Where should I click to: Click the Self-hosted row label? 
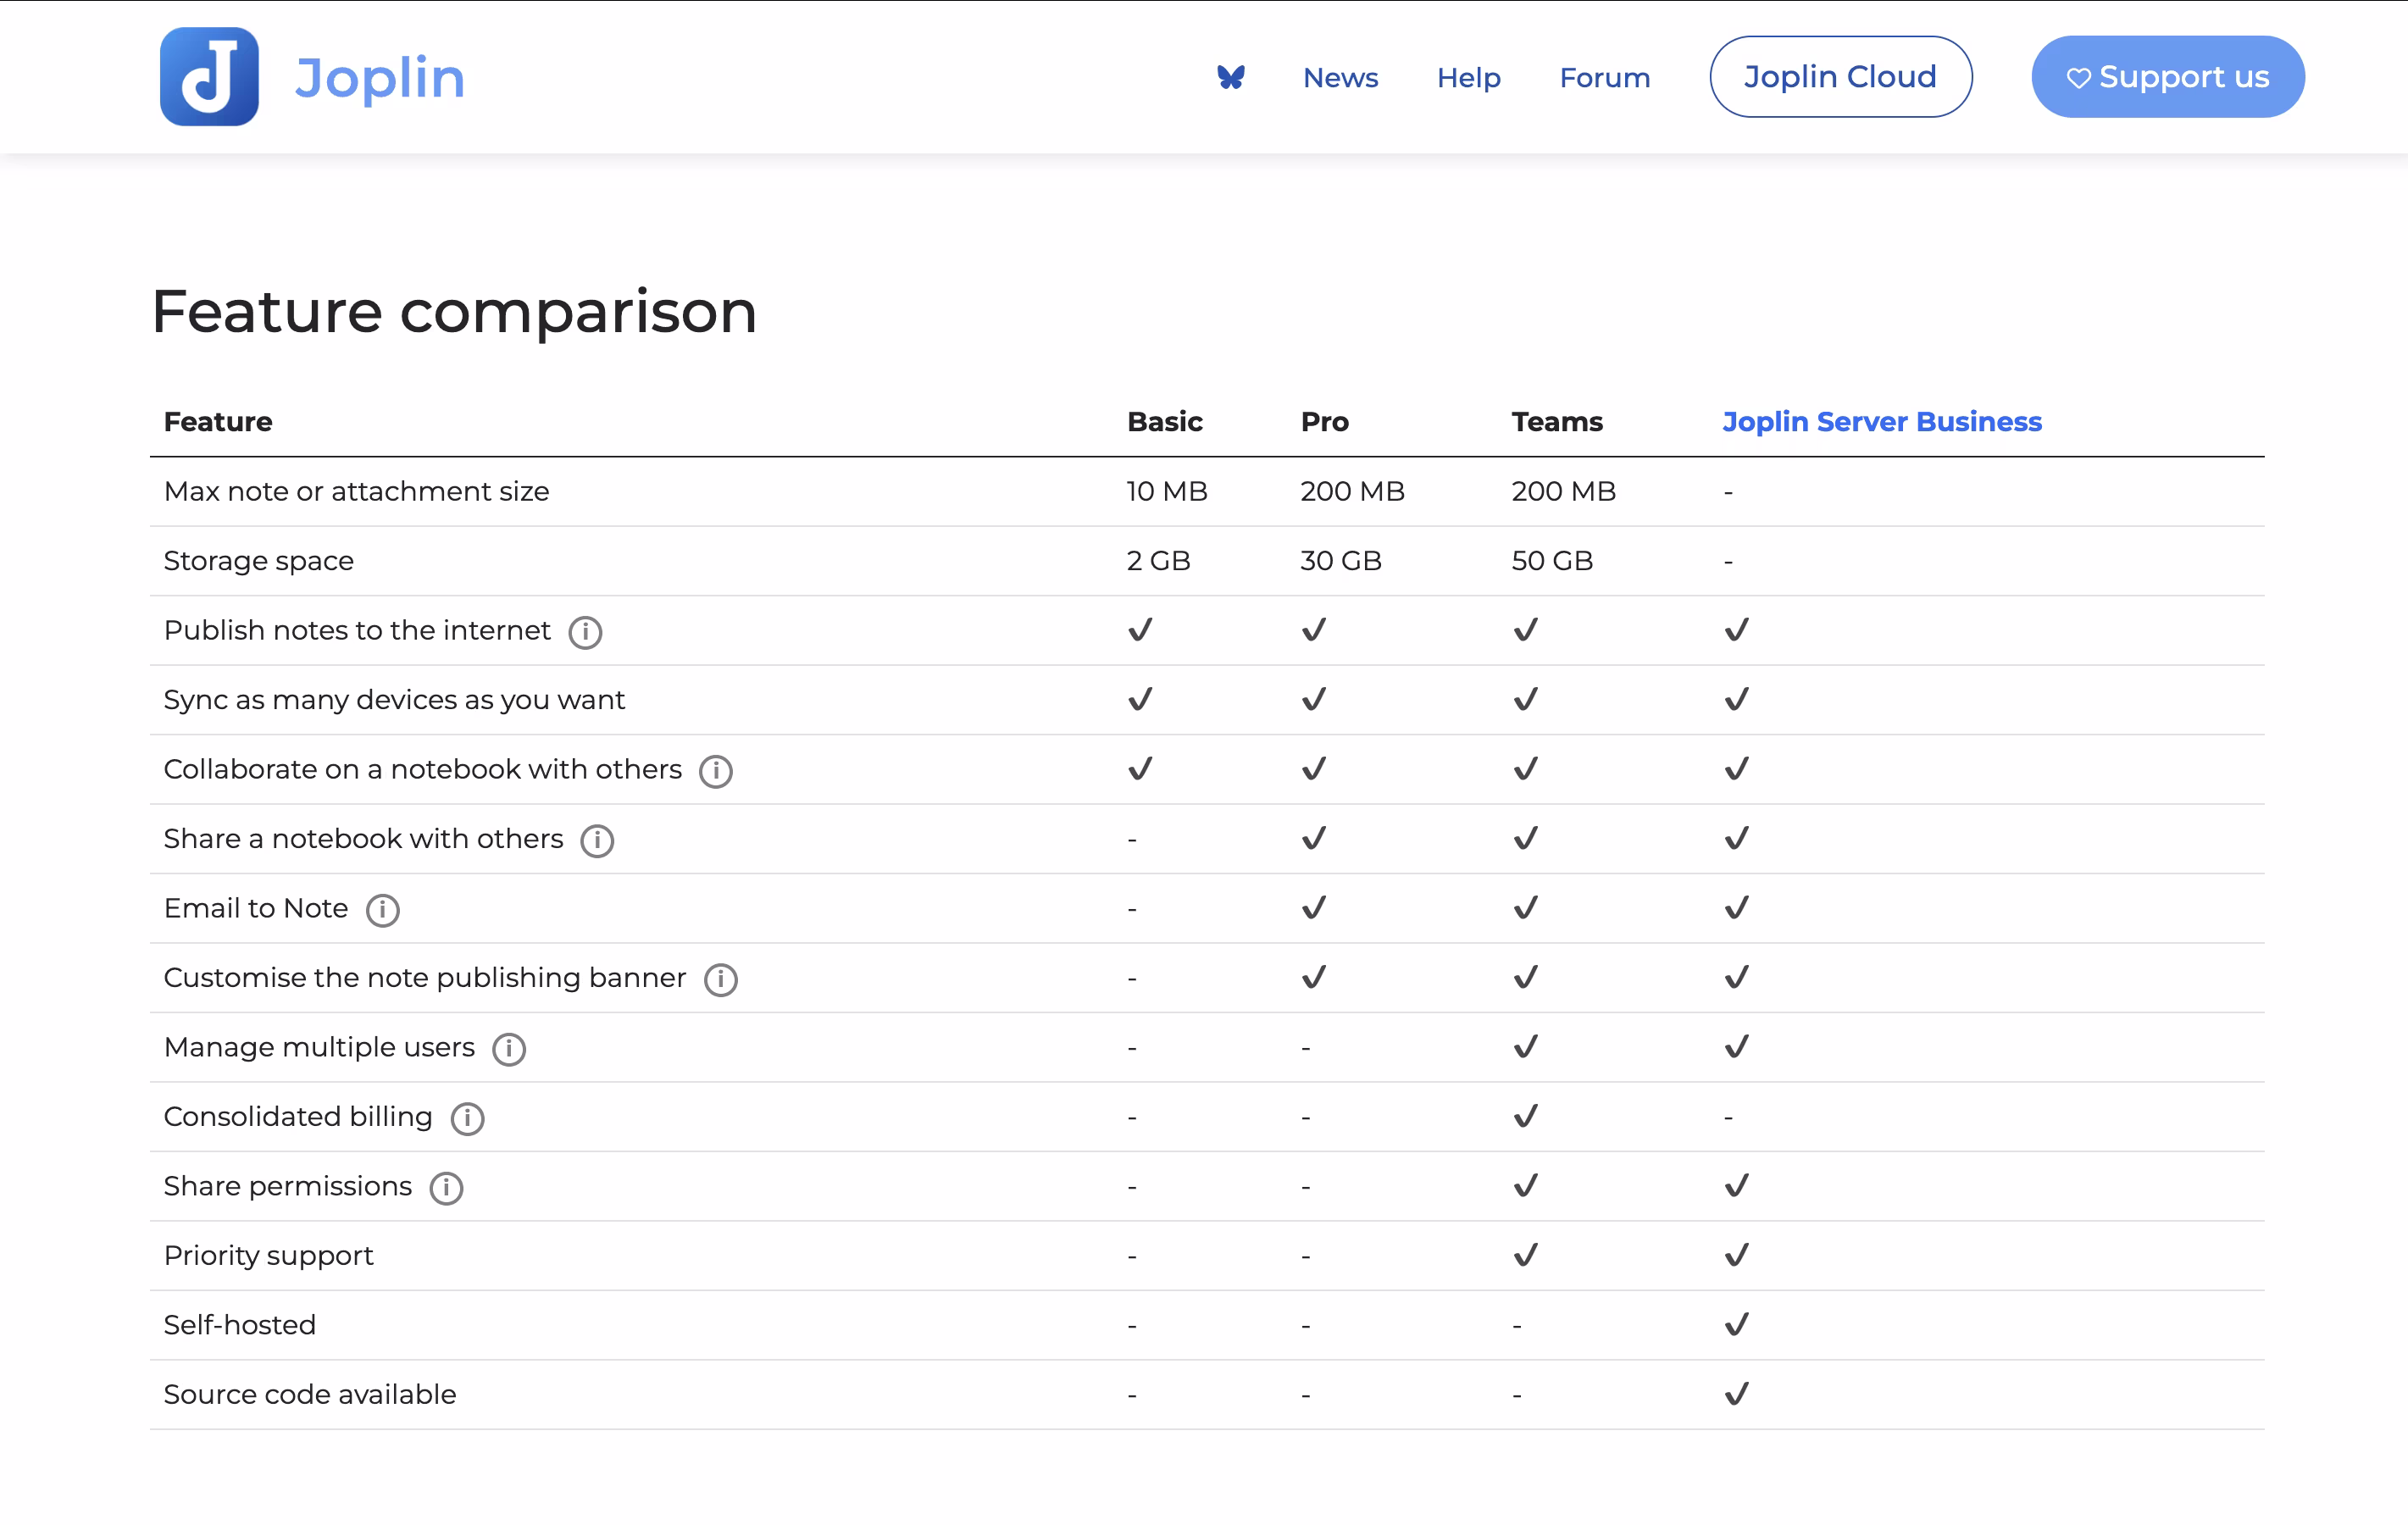[x=240, y=1325]
